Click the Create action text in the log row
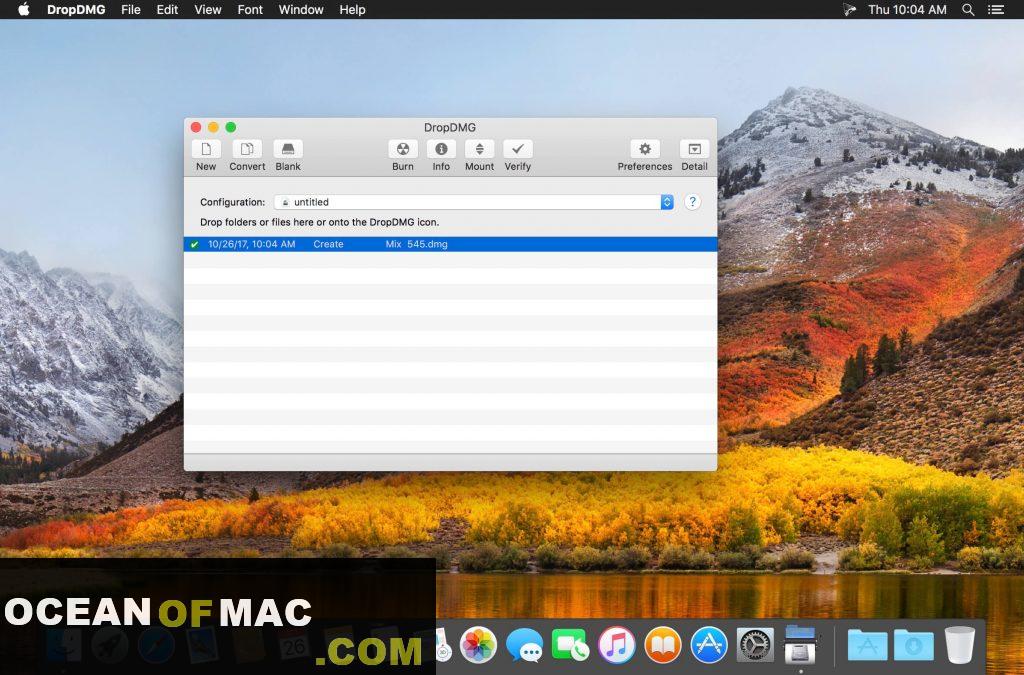 coord(328,244)
